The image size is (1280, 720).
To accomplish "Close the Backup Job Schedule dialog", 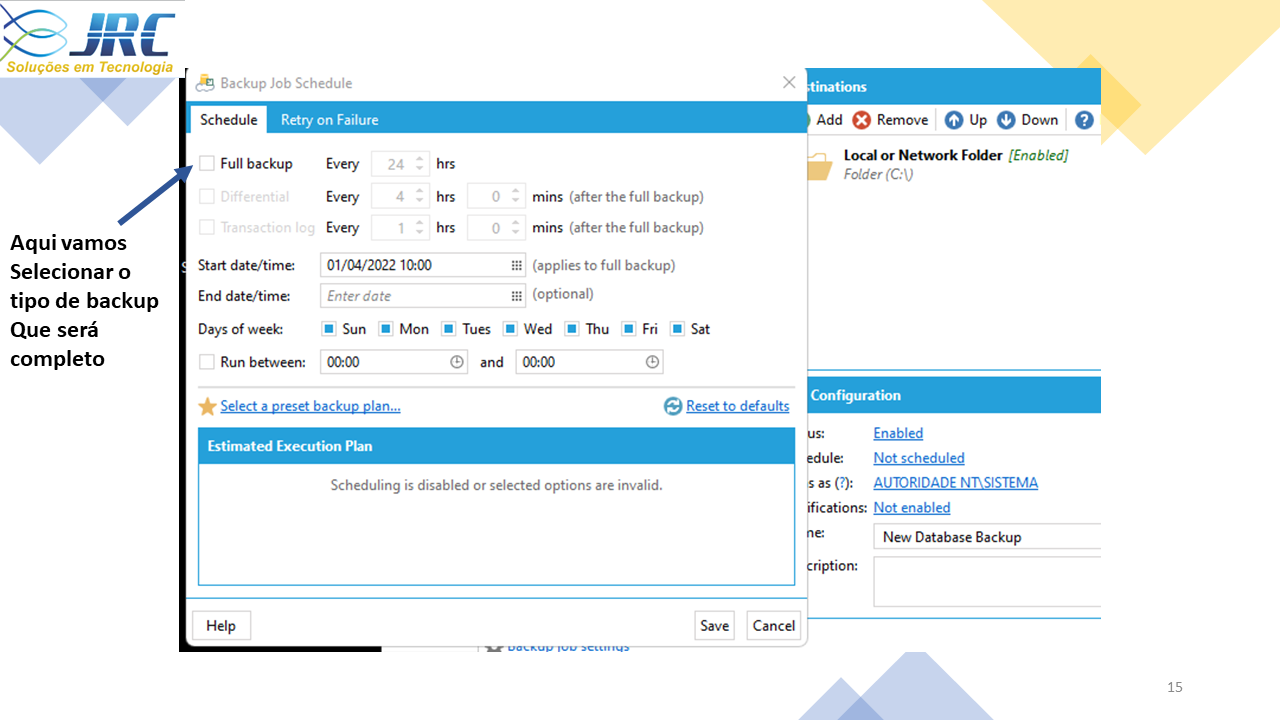I will point(789,83).
